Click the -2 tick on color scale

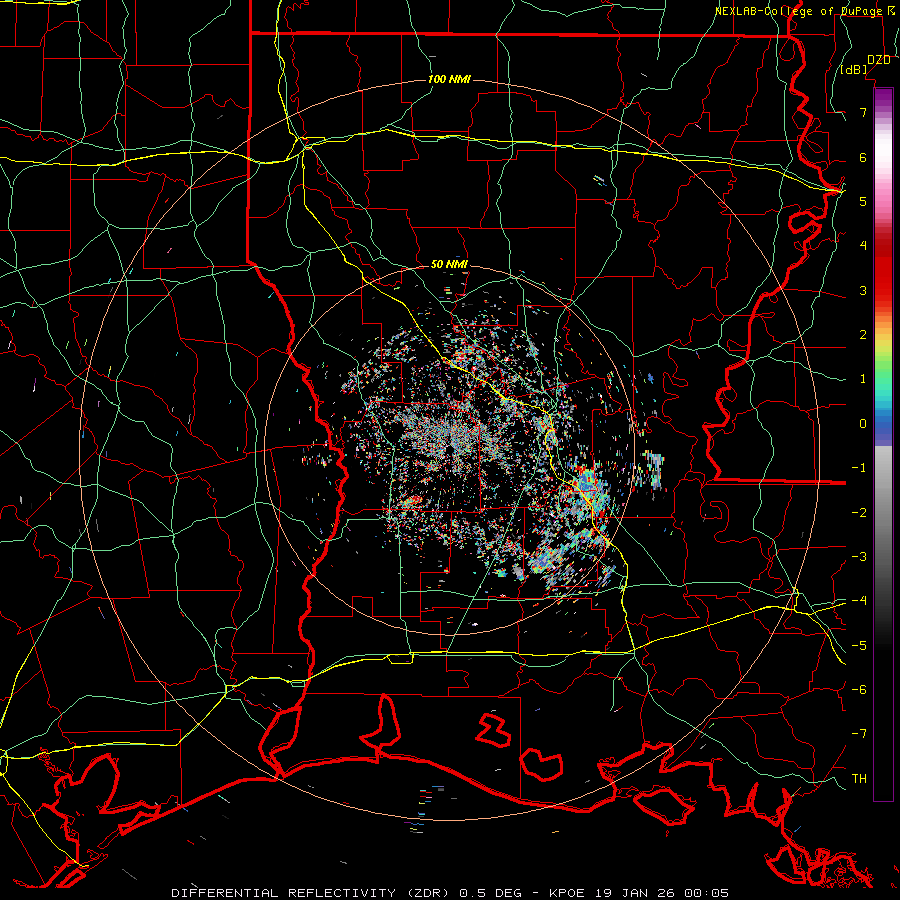pos(859,513)
